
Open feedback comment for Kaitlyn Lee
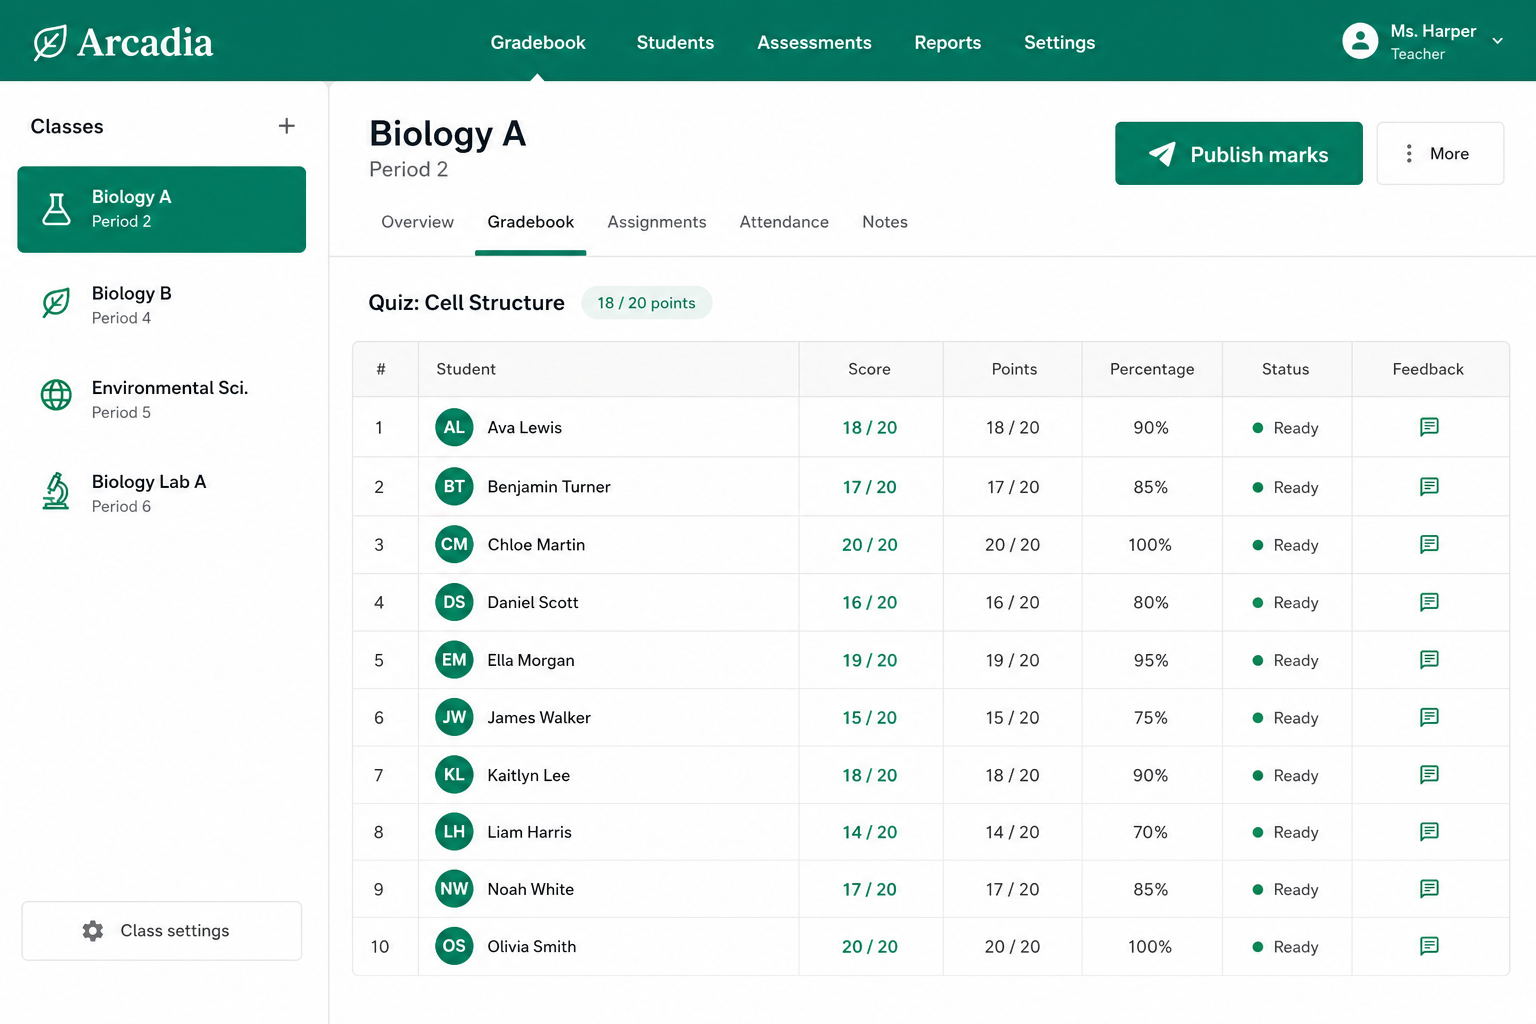pyautogui.click(x=1429, y=775)
